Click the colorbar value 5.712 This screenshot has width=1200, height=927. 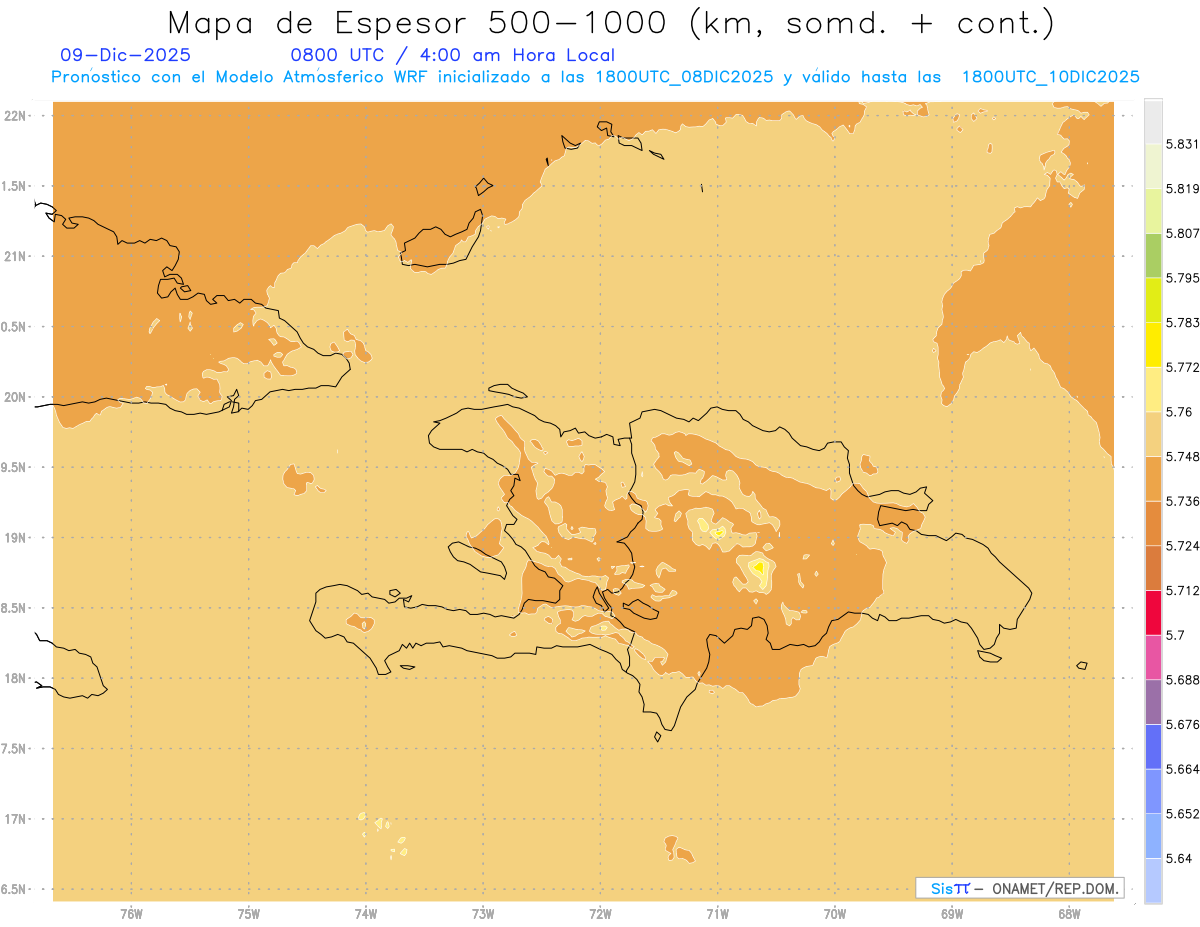1183,590
